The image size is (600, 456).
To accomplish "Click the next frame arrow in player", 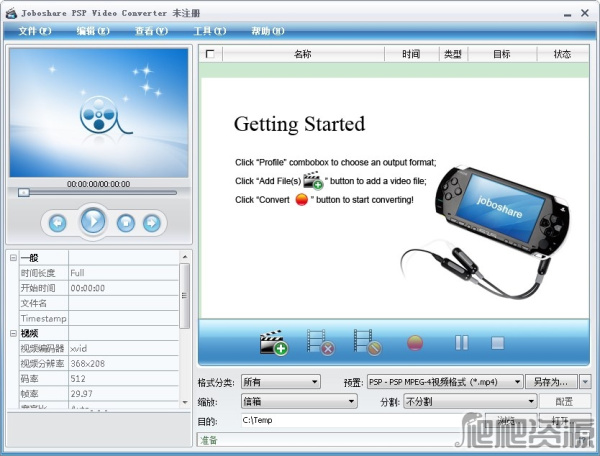I will click(x=152, y=223).
